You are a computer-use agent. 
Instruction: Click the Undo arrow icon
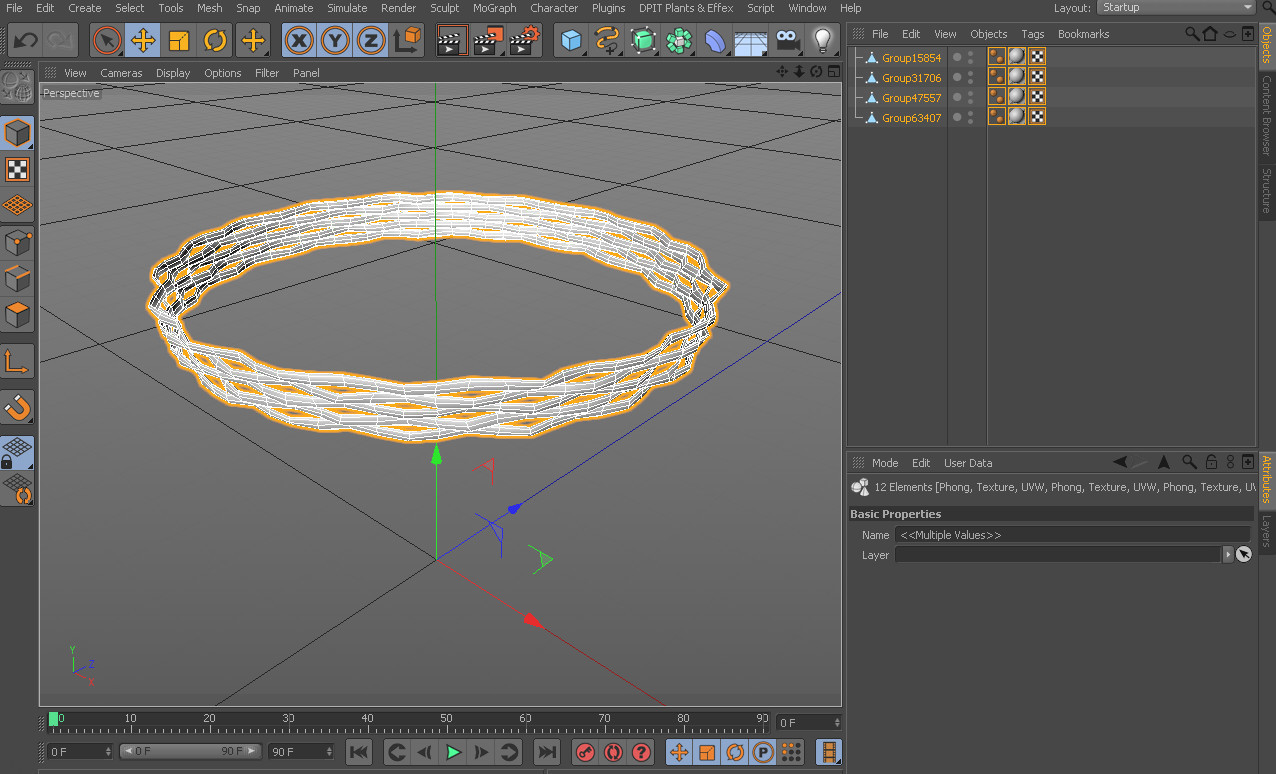(25, 41)
